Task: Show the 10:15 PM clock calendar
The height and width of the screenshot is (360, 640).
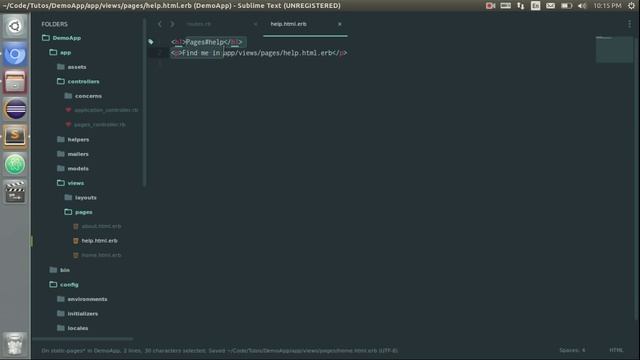Action: pyautogui.click(x=607, y=6)
